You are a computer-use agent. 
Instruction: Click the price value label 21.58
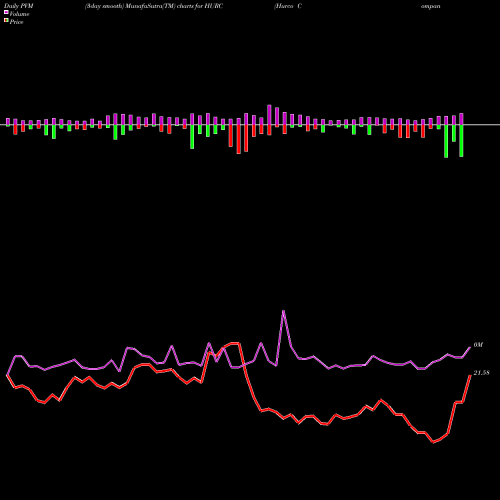point(481,373)
